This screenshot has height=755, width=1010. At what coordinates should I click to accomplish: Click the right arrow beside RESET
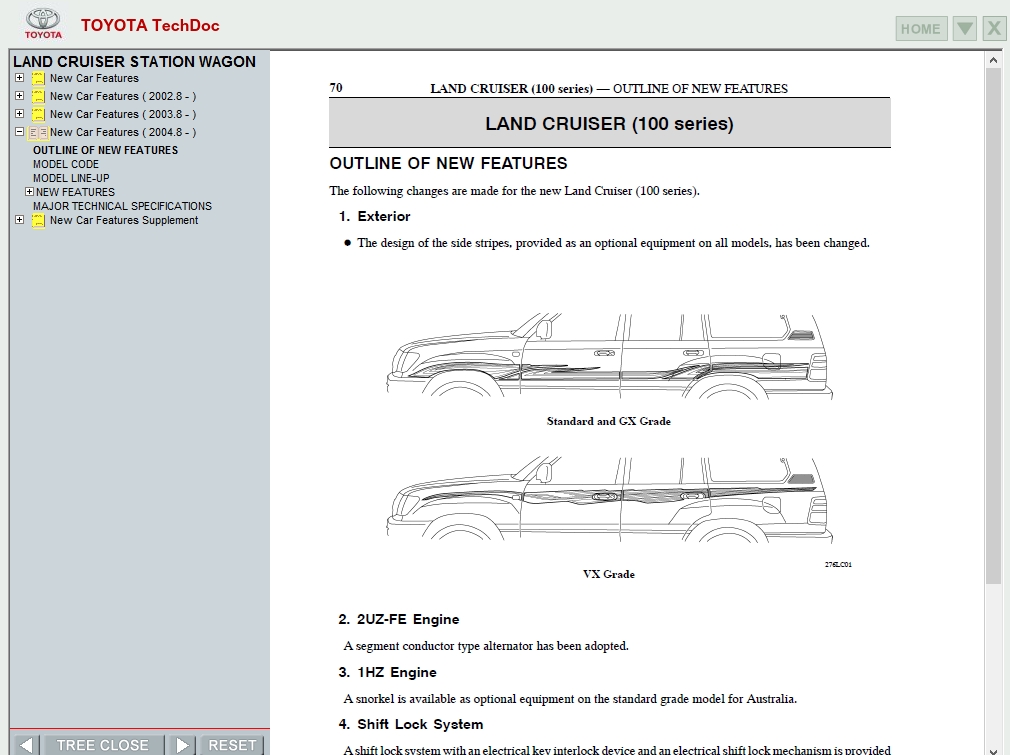coord(182,745)
